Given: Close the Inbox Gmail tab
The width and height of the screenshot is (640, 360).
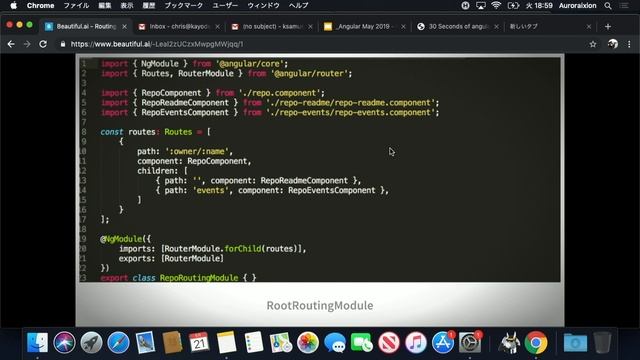Looking at the screenshot, I should tap(218, 27).
